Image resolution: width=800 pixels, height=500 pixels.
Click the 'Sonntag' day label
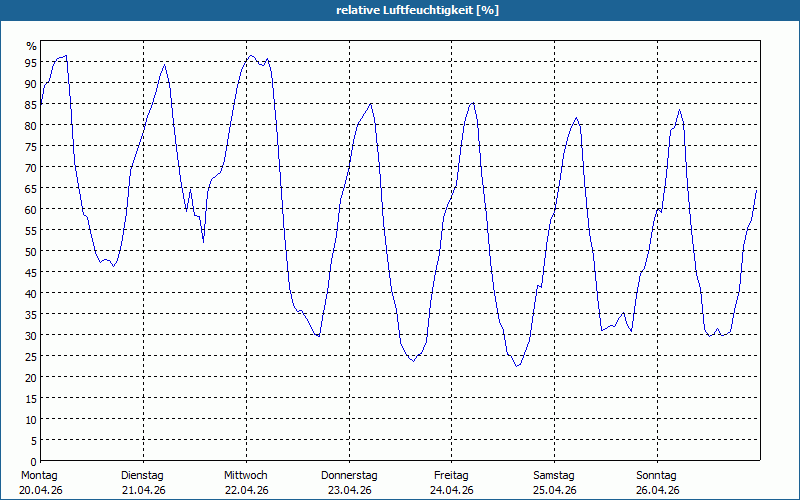click(x=656, y=475)
